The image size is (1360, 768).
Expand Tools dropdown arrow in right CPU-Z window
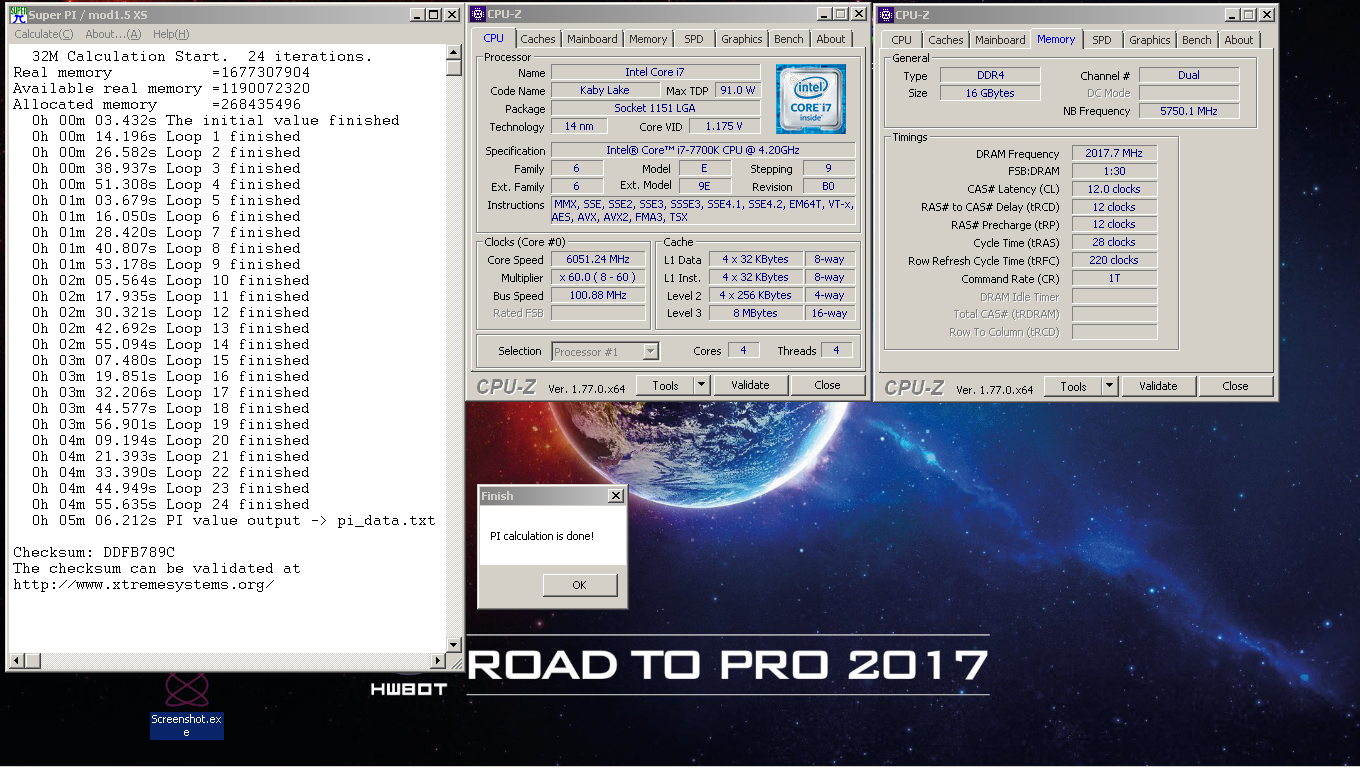coord(1109,386)
